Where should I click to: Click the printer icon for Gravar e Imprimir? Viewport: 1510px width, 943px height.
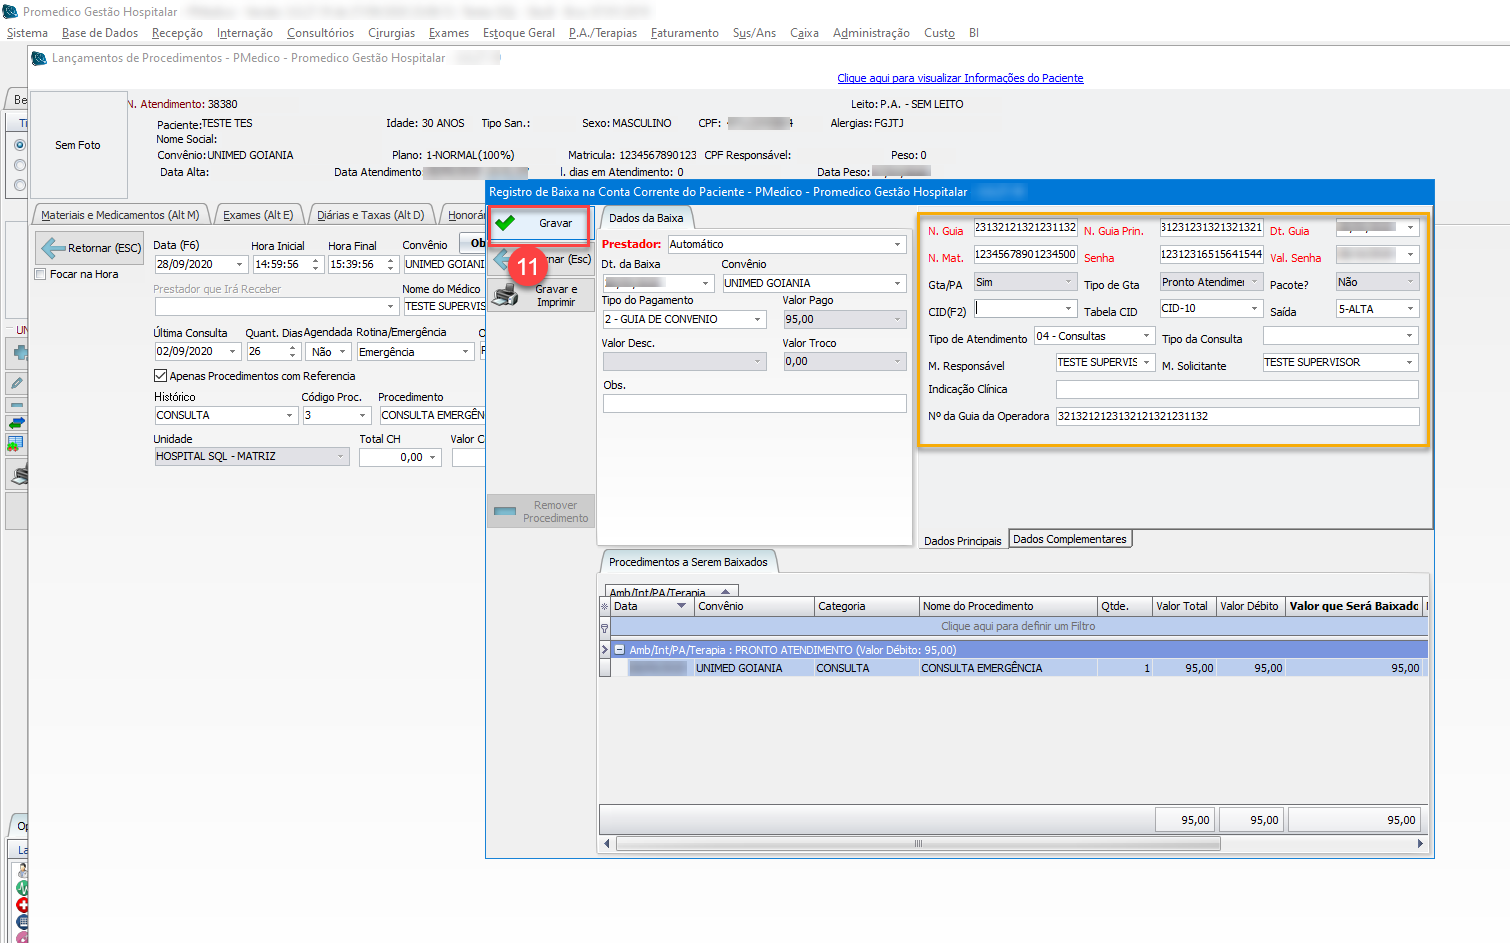coord(506,295)
